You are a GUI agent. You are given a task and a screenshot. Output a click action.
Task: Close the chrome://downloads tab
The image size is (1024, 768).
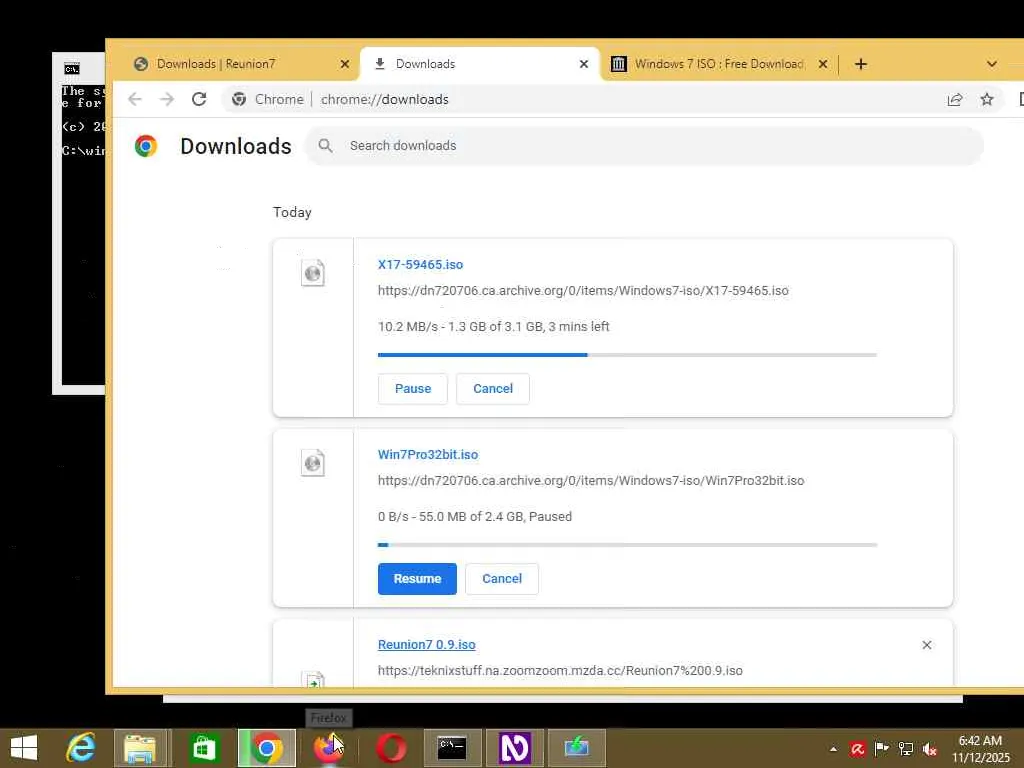tap(584, 64)
